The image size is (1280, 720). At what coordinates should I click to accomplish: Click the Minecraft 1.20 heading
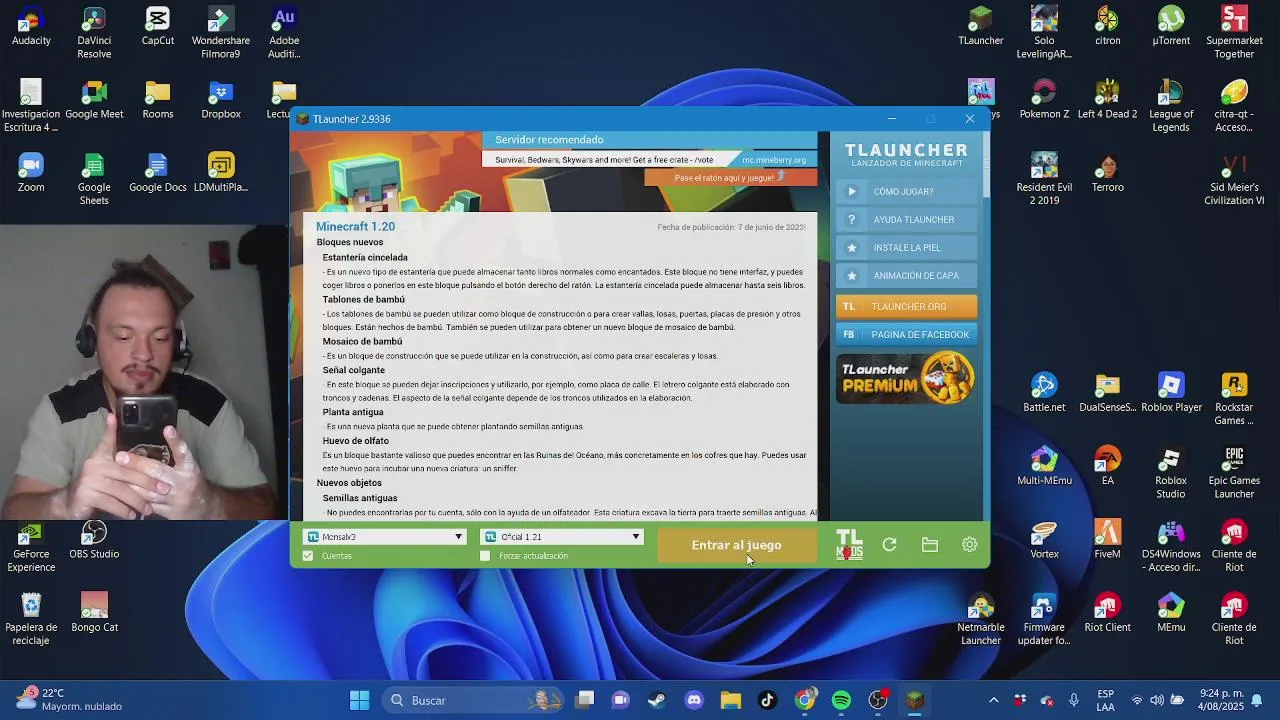click(355, 227)
